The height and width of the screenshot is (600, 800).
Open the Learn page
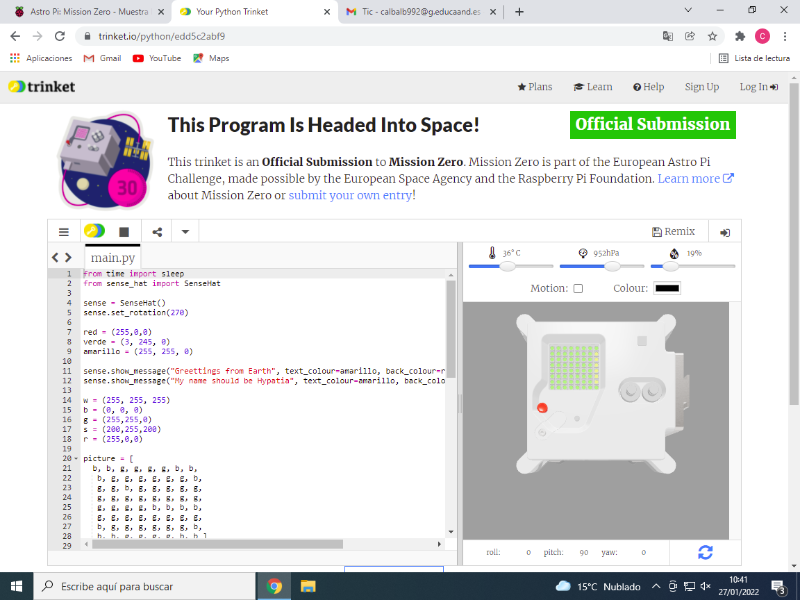[x=593, y=87]
